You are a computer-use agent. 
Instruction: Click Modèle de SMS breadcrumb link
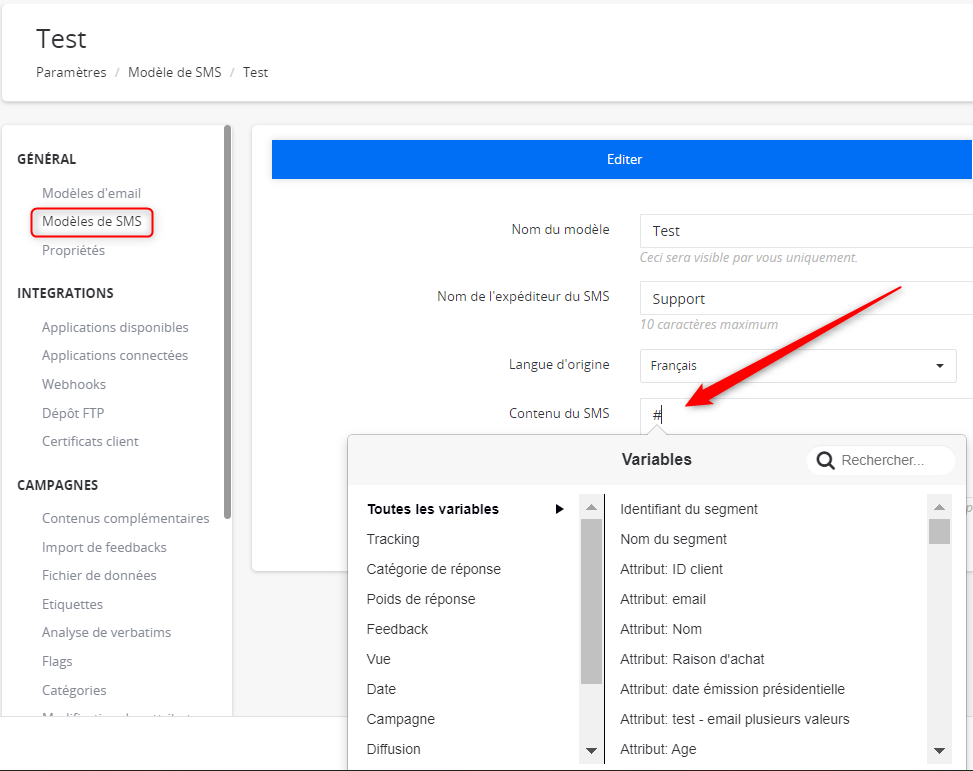[x=174, y=72]
